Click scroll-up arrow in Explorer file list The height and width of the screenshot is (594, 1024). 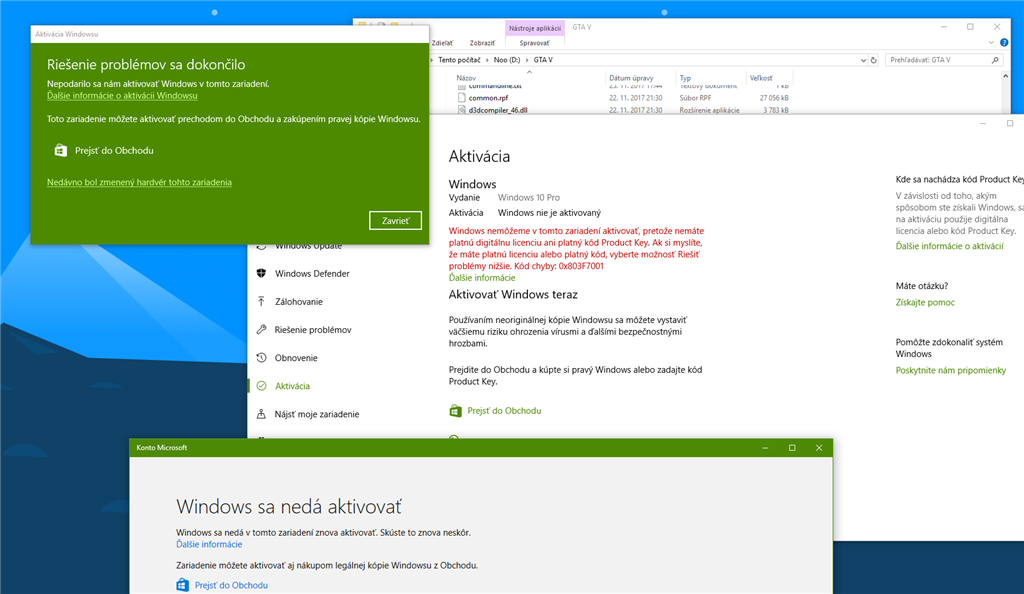pos(1005,76)
